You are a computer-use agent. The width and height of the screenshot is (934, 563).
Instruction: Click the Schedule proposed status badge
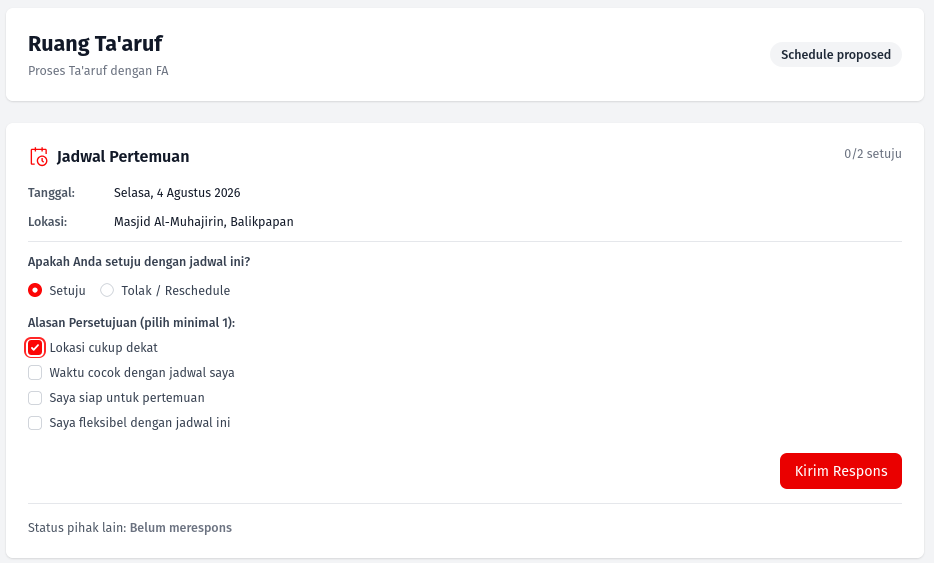coord(836,54)
